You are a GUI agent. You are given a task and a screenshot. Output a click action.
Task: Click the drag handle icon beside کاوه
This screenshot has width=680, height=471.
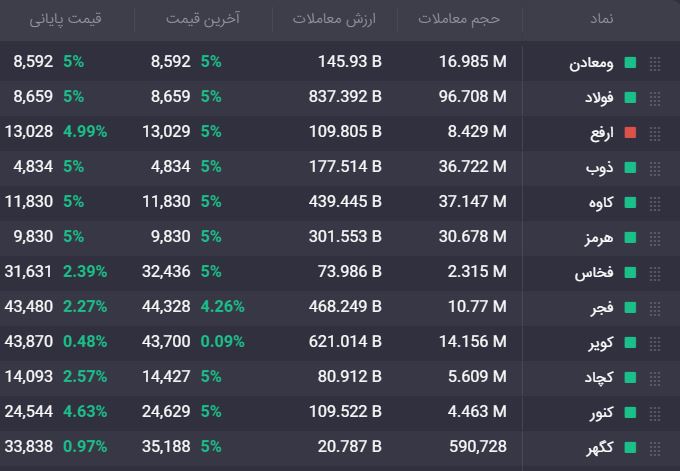[x=655, y=203]
